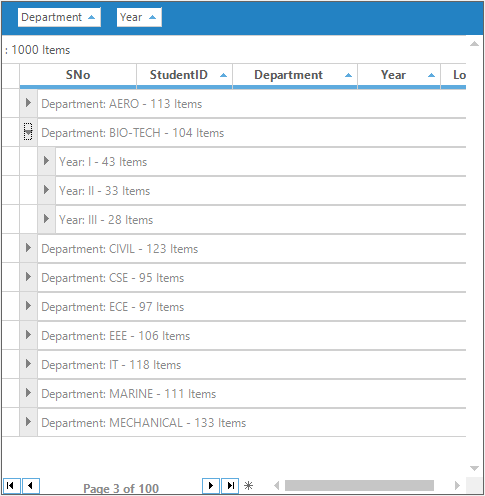Toggle sort on Department group chip
The width and height of the screenshot is (485, 496).
tap(59, 17)
